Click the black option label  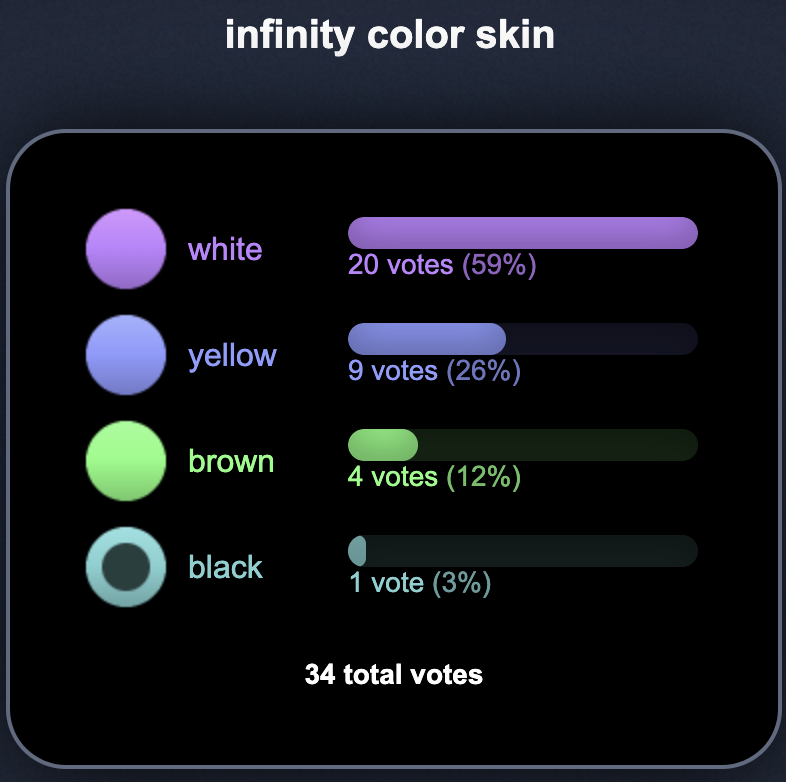[x=226, y=567]
